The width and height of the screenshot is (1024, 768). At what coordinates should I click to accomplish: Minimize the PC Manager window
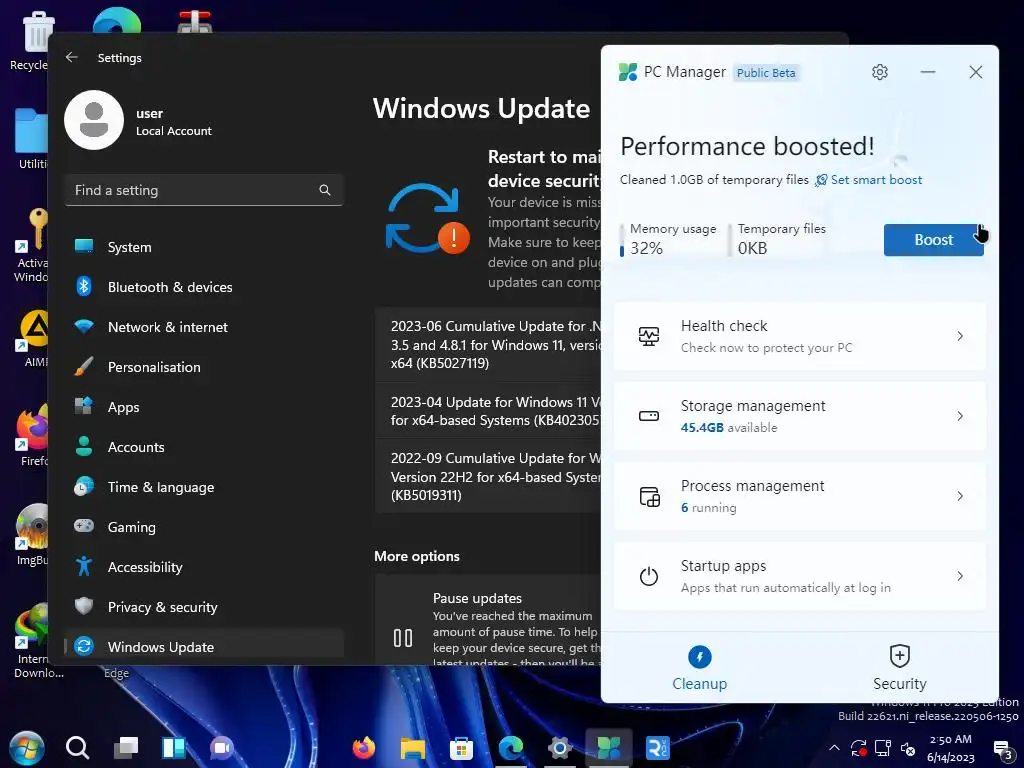(927, 72)
